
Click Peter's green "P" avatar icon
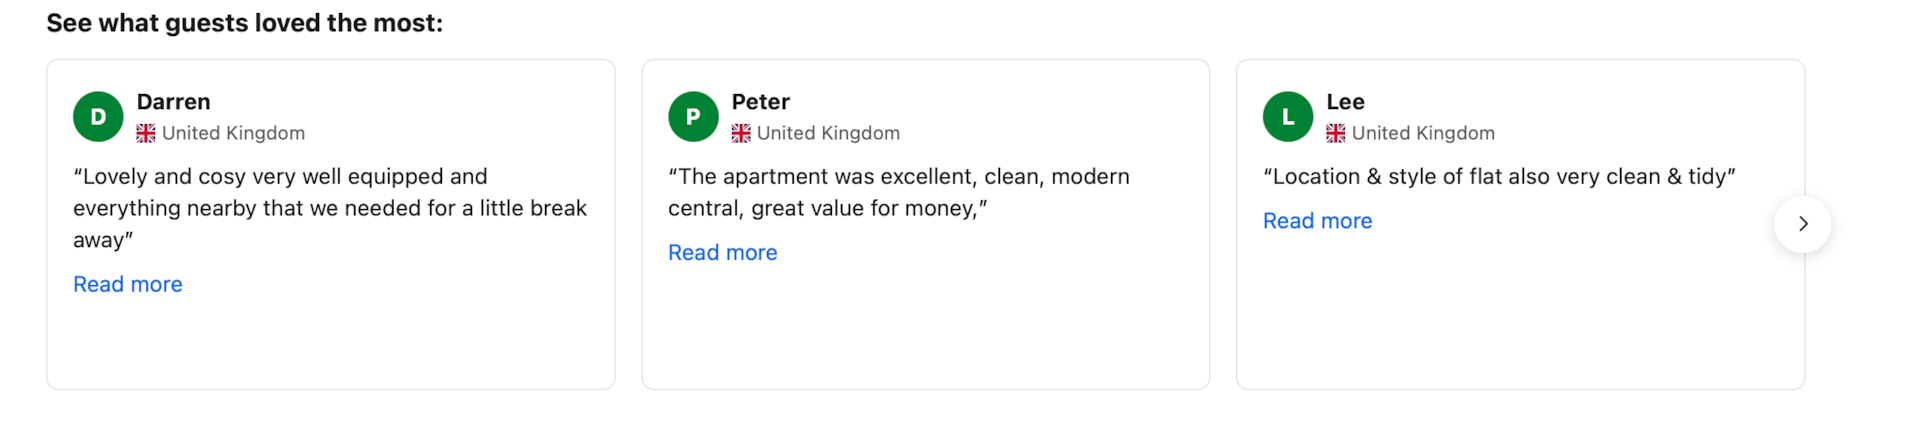(x=693, y=117)
